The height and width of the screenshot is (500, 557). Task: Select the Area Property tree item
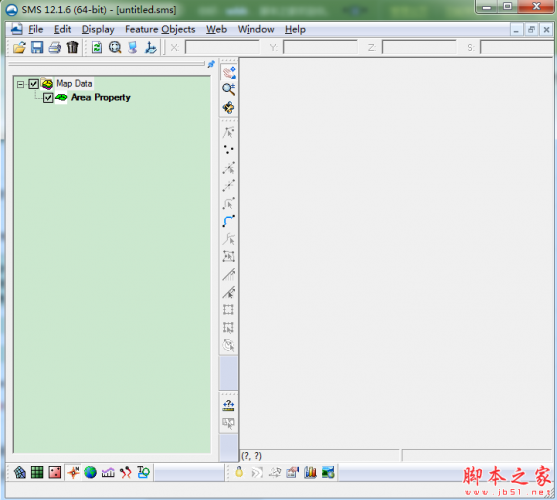tap(101, 97)
